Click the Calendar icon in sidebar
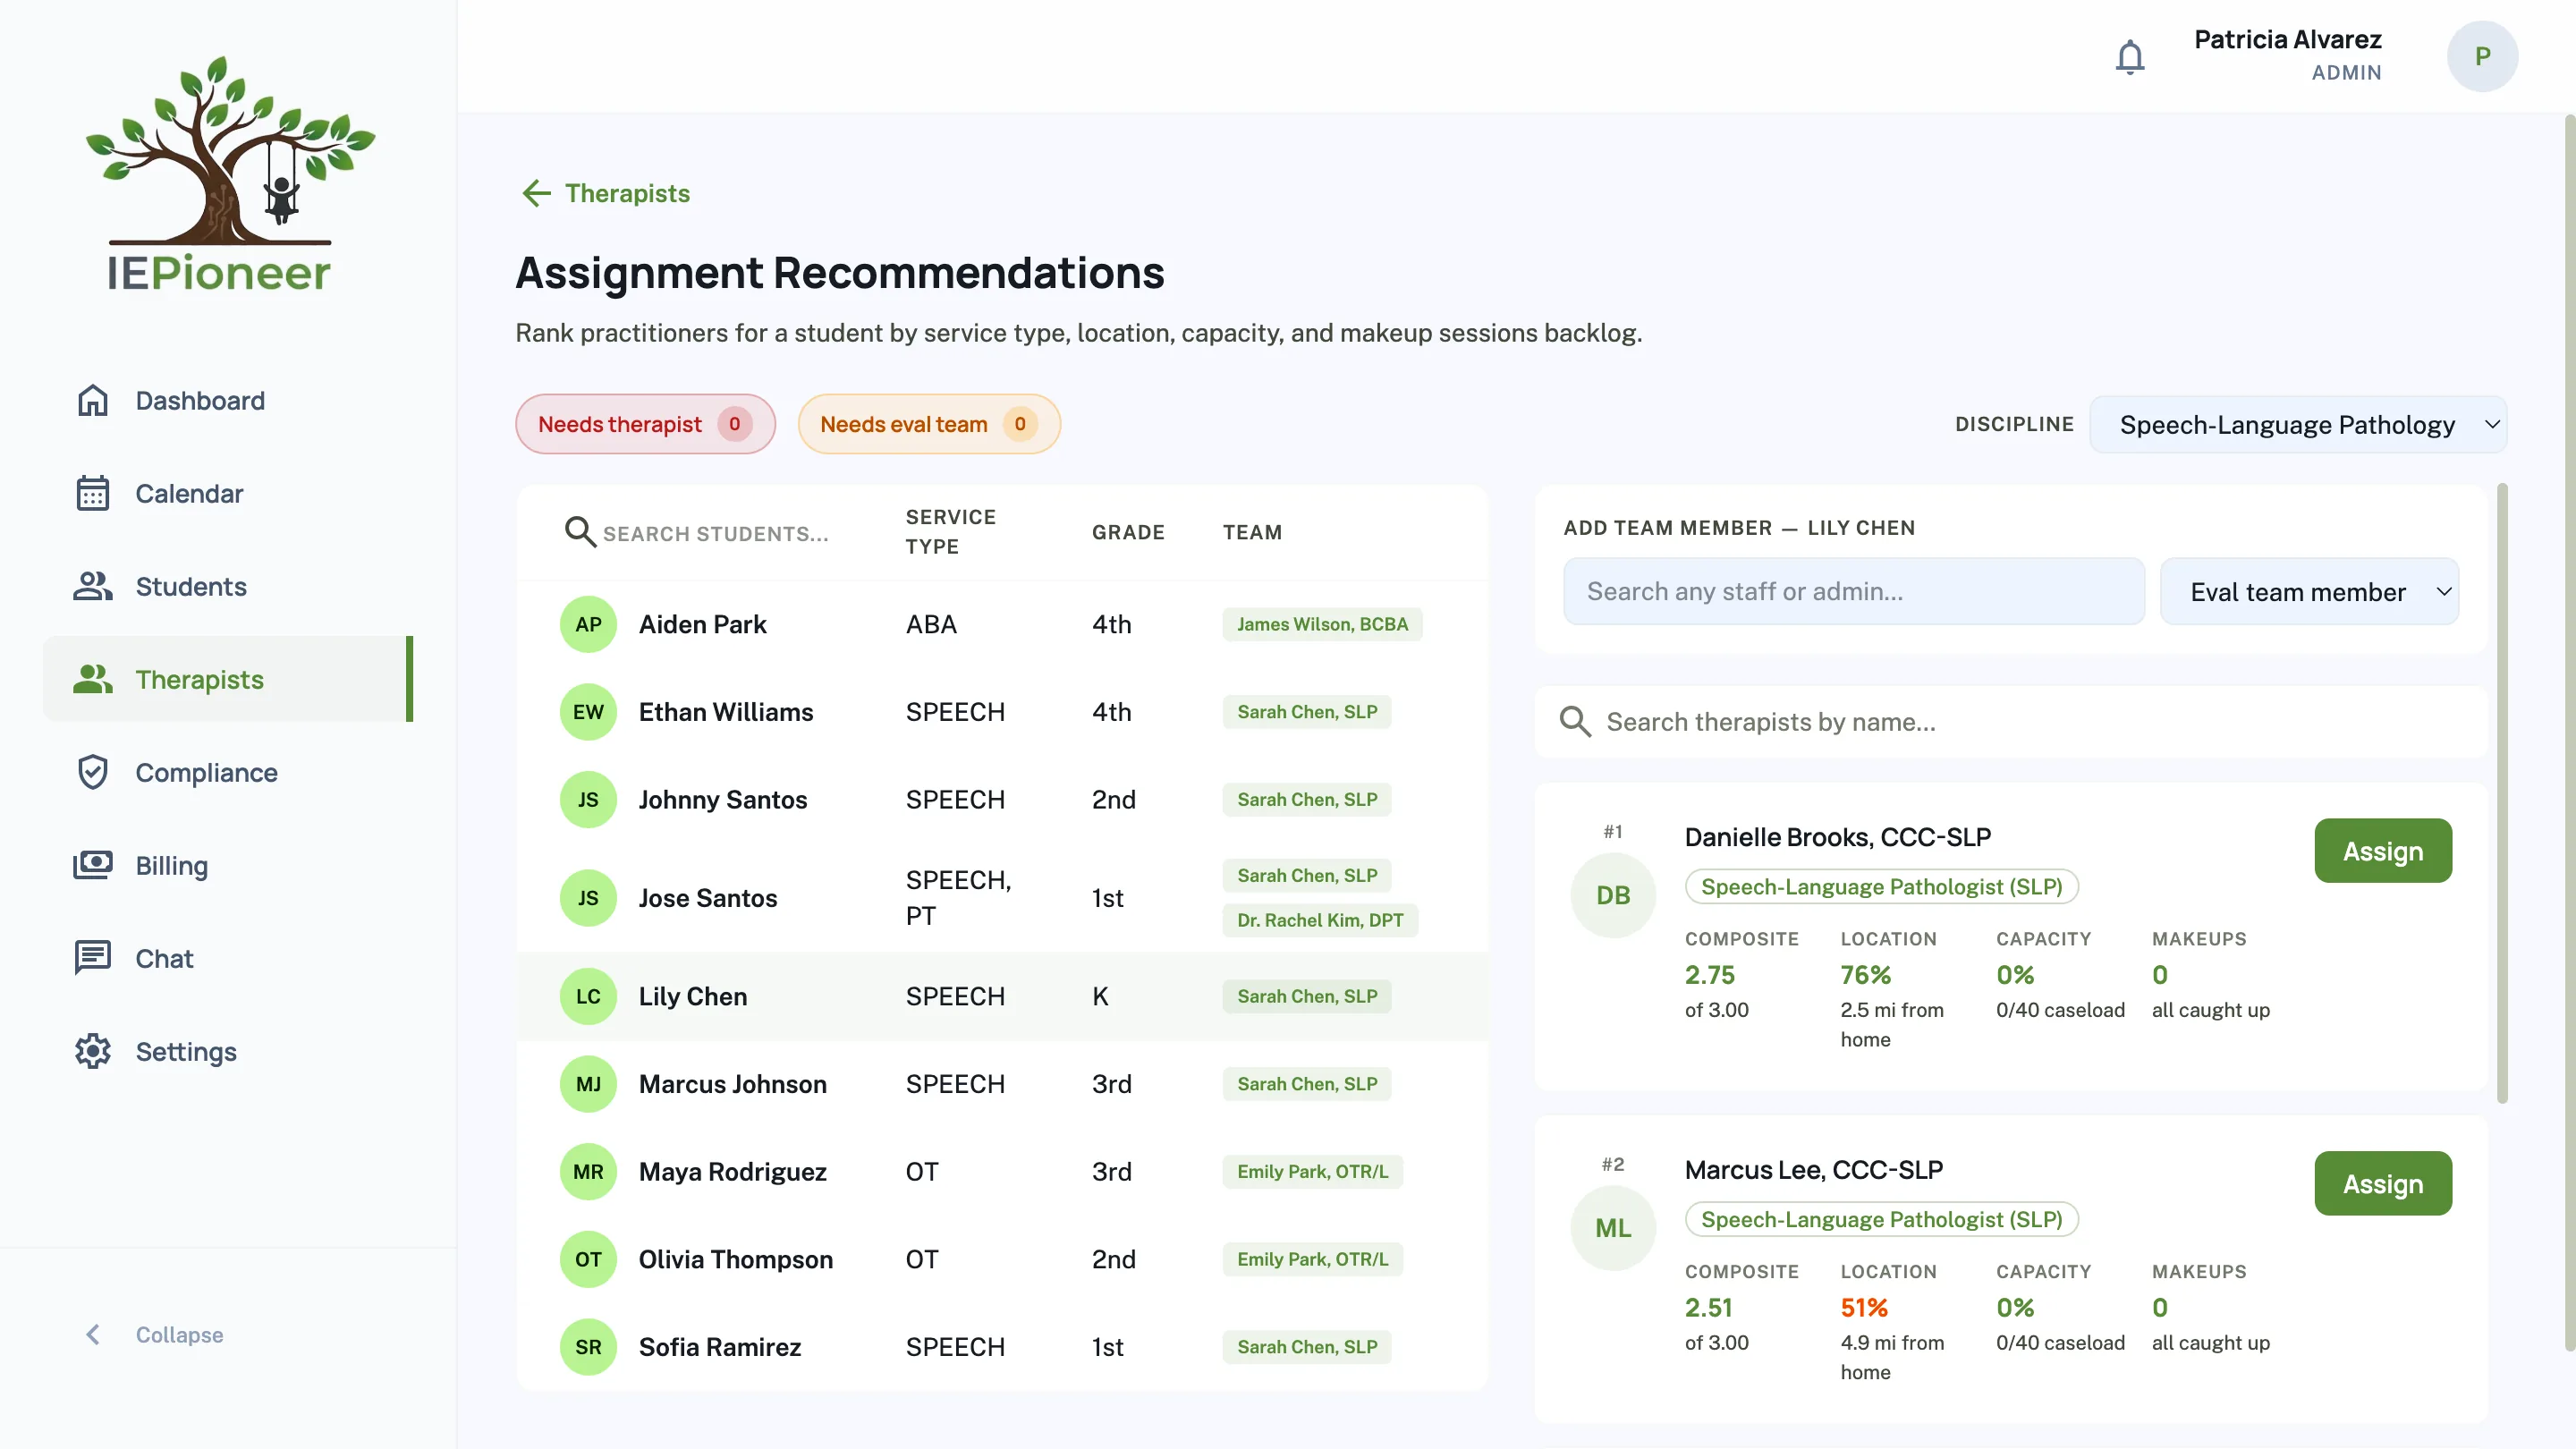The height and width of the screenshot is (1449, 2576). pos(93,494)
